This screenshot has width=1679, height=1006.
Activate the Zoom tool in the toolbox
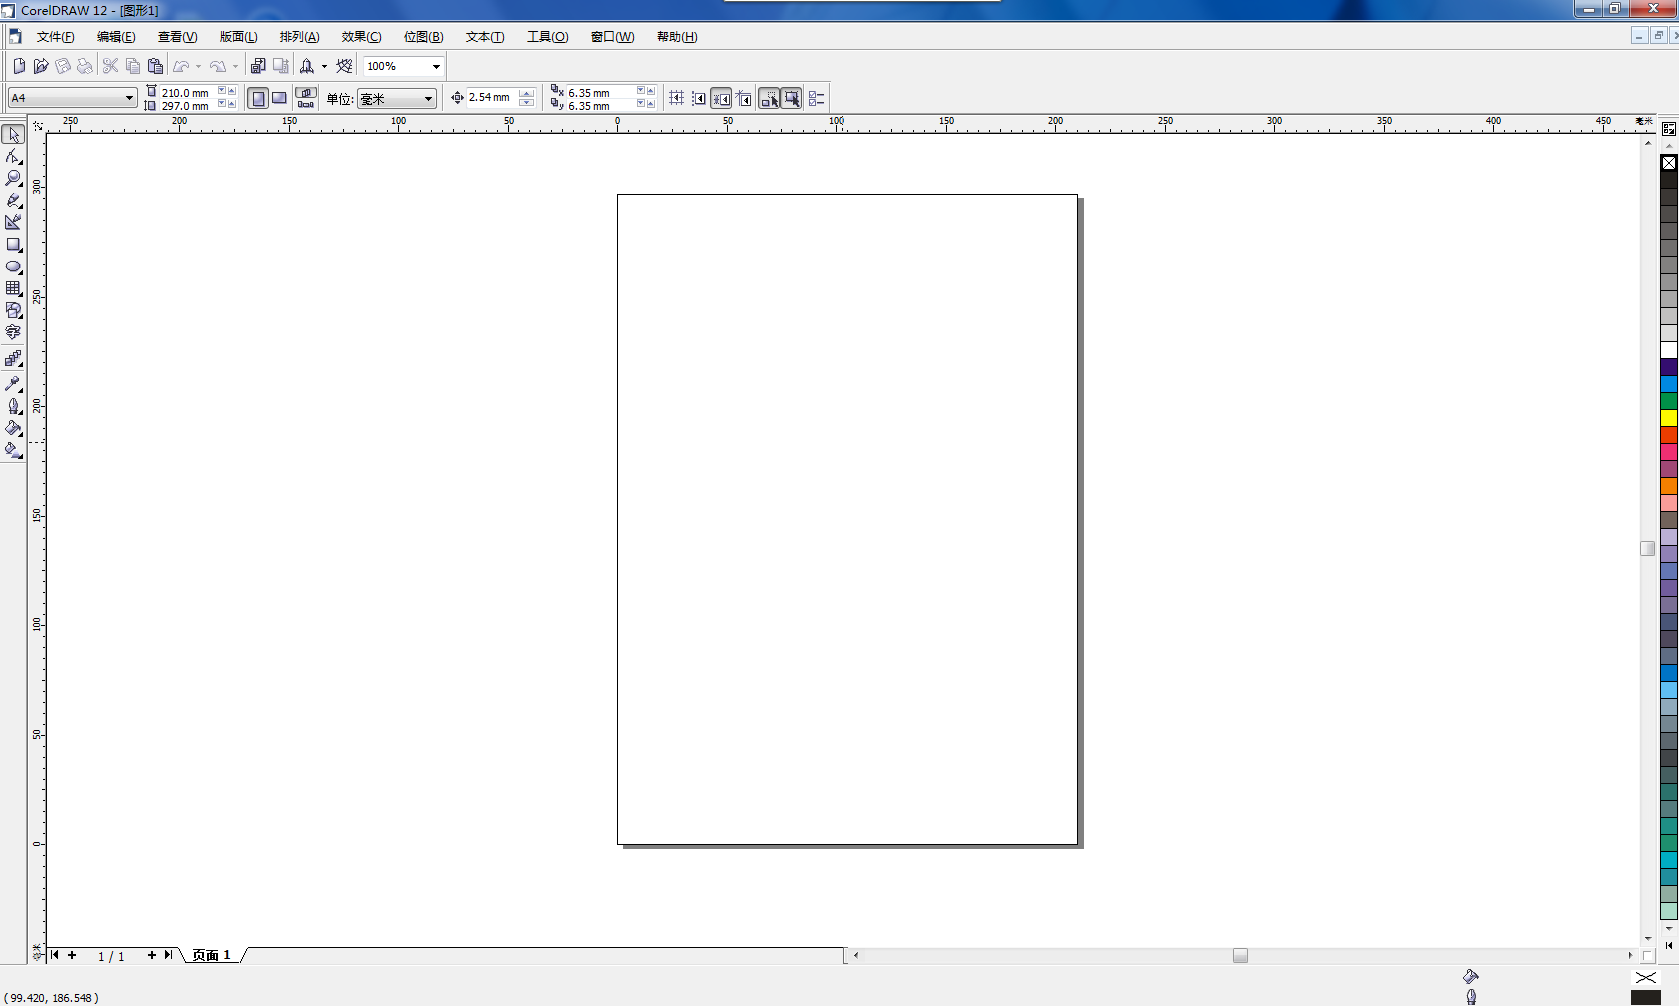(14, 179)
